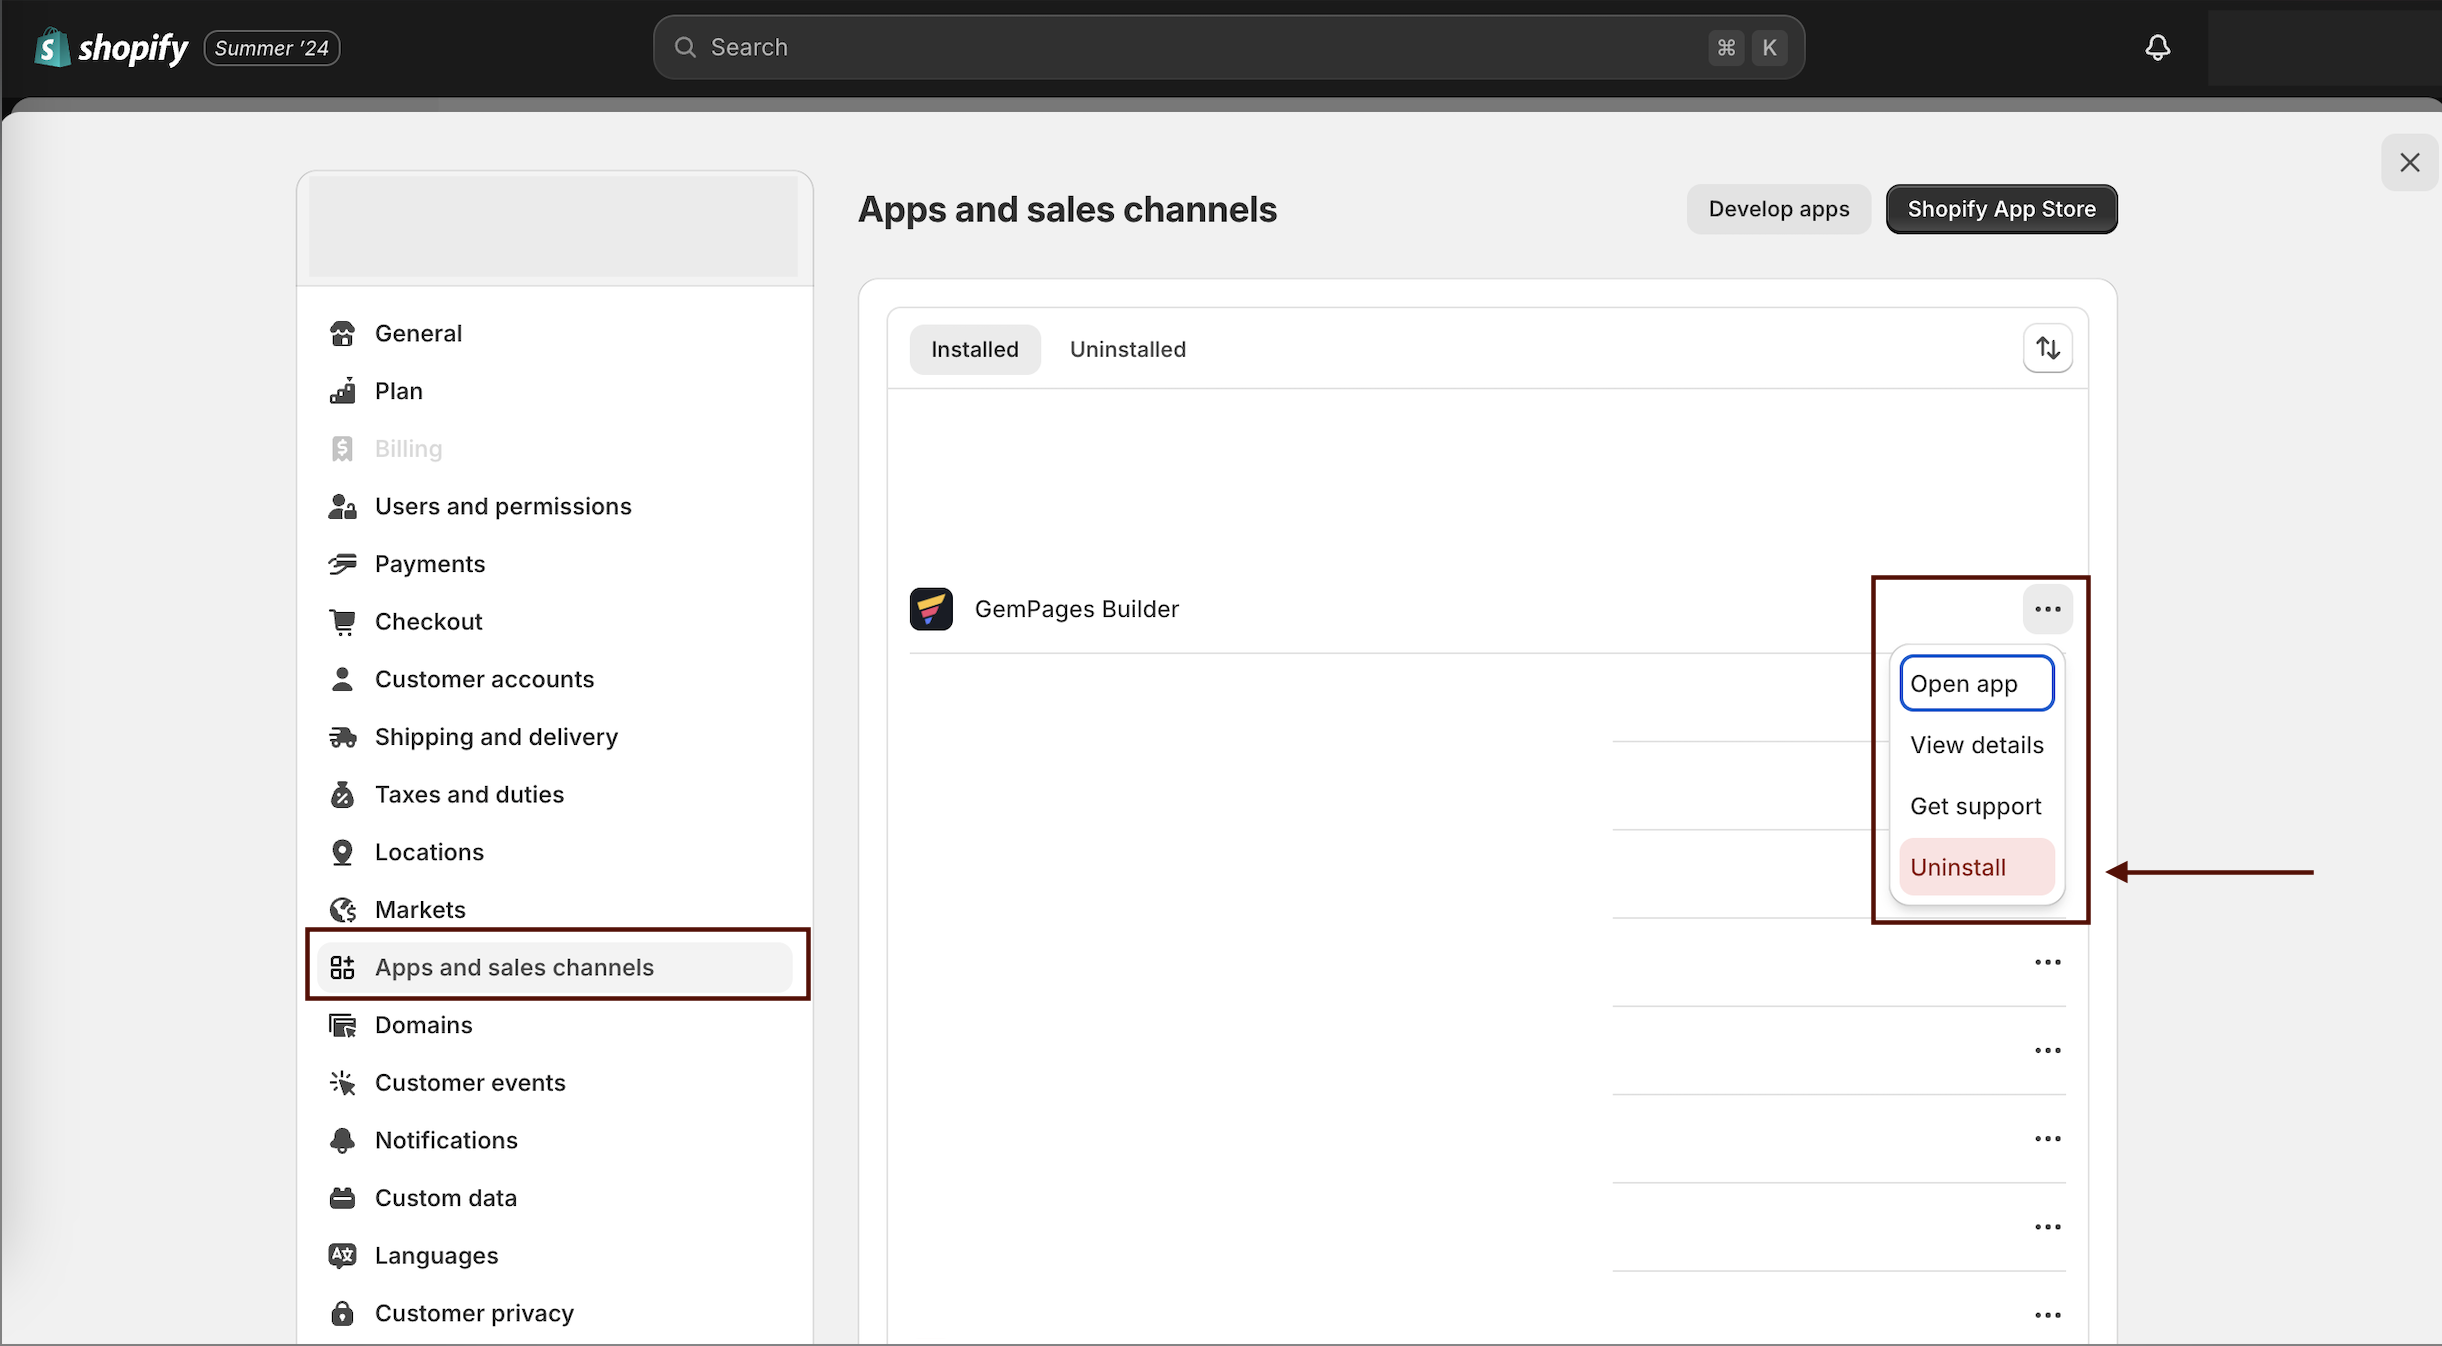Choose Uninstall from the app menu
Image resolution: width=2442 pixels, height=1346 pixels.
point(1975,867)
